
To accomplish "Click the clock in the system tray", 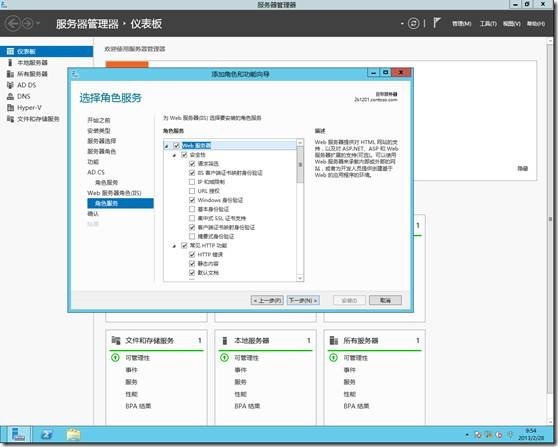I will (x=531, y=435).
